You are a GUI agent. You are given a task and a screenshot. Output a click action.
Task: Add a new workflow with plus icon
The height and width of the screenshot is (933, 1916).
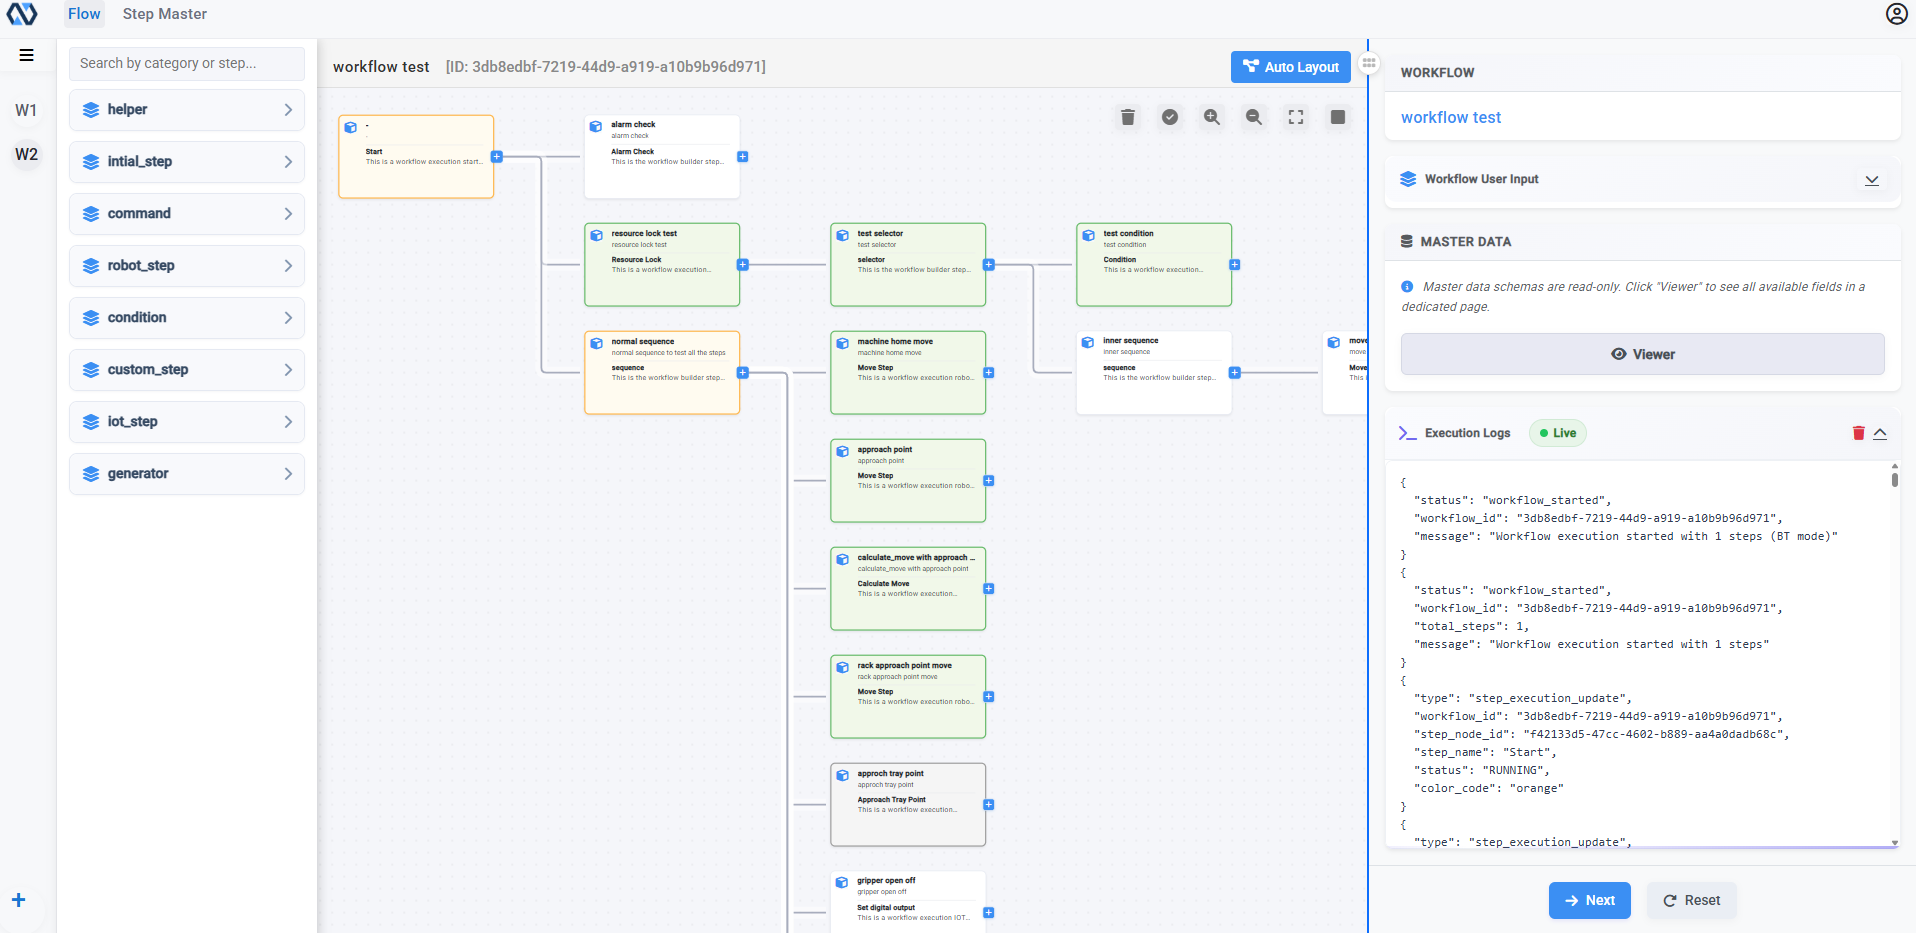(18, 900)
